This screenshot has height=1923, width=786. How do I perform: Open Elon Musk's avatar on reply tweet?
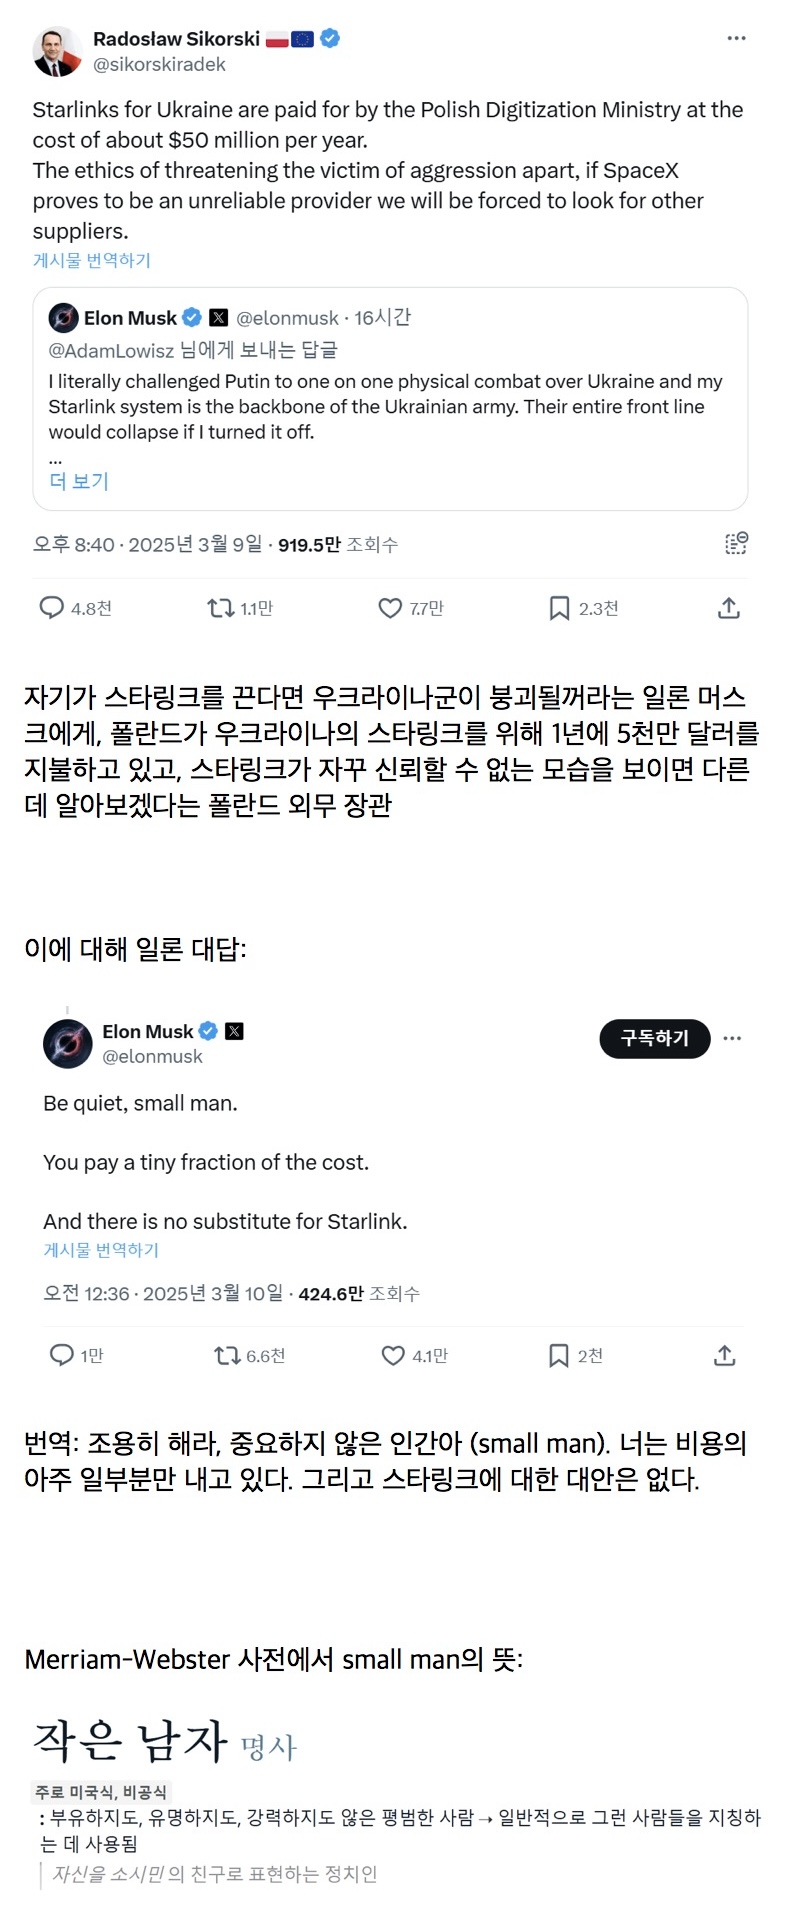point(68,1044)
